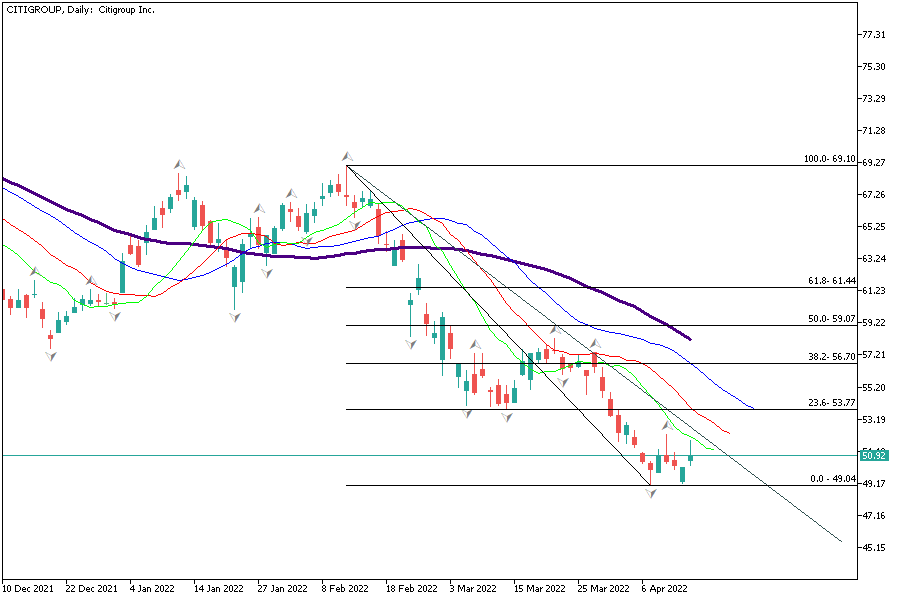The width and height of the screenshot is (900, 600).
Task: Click the 23.6- 53.77 Fibonacci level label
Action: [829, 404]
